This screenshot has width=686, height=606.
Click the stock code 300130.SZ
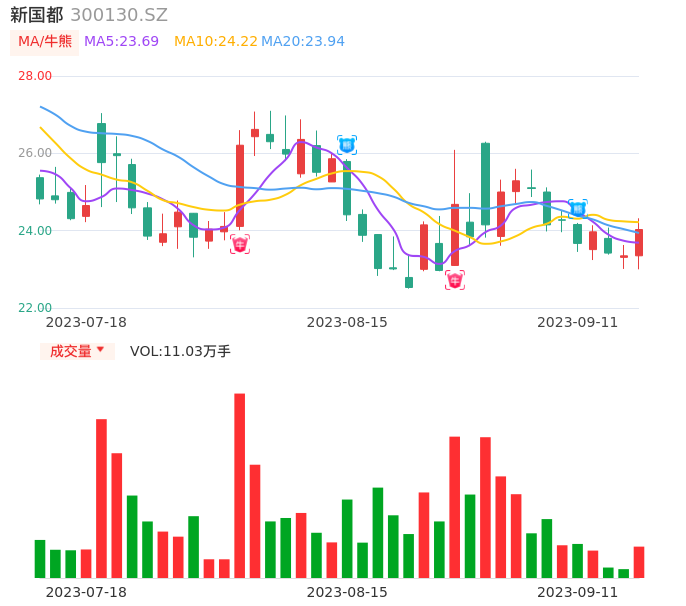pyautogui.click(x=119, y=15)
